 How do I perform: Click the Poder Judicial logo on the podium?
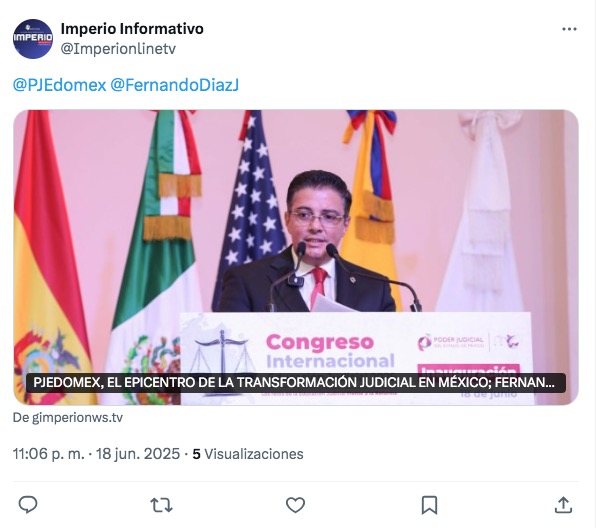(451, 343)
